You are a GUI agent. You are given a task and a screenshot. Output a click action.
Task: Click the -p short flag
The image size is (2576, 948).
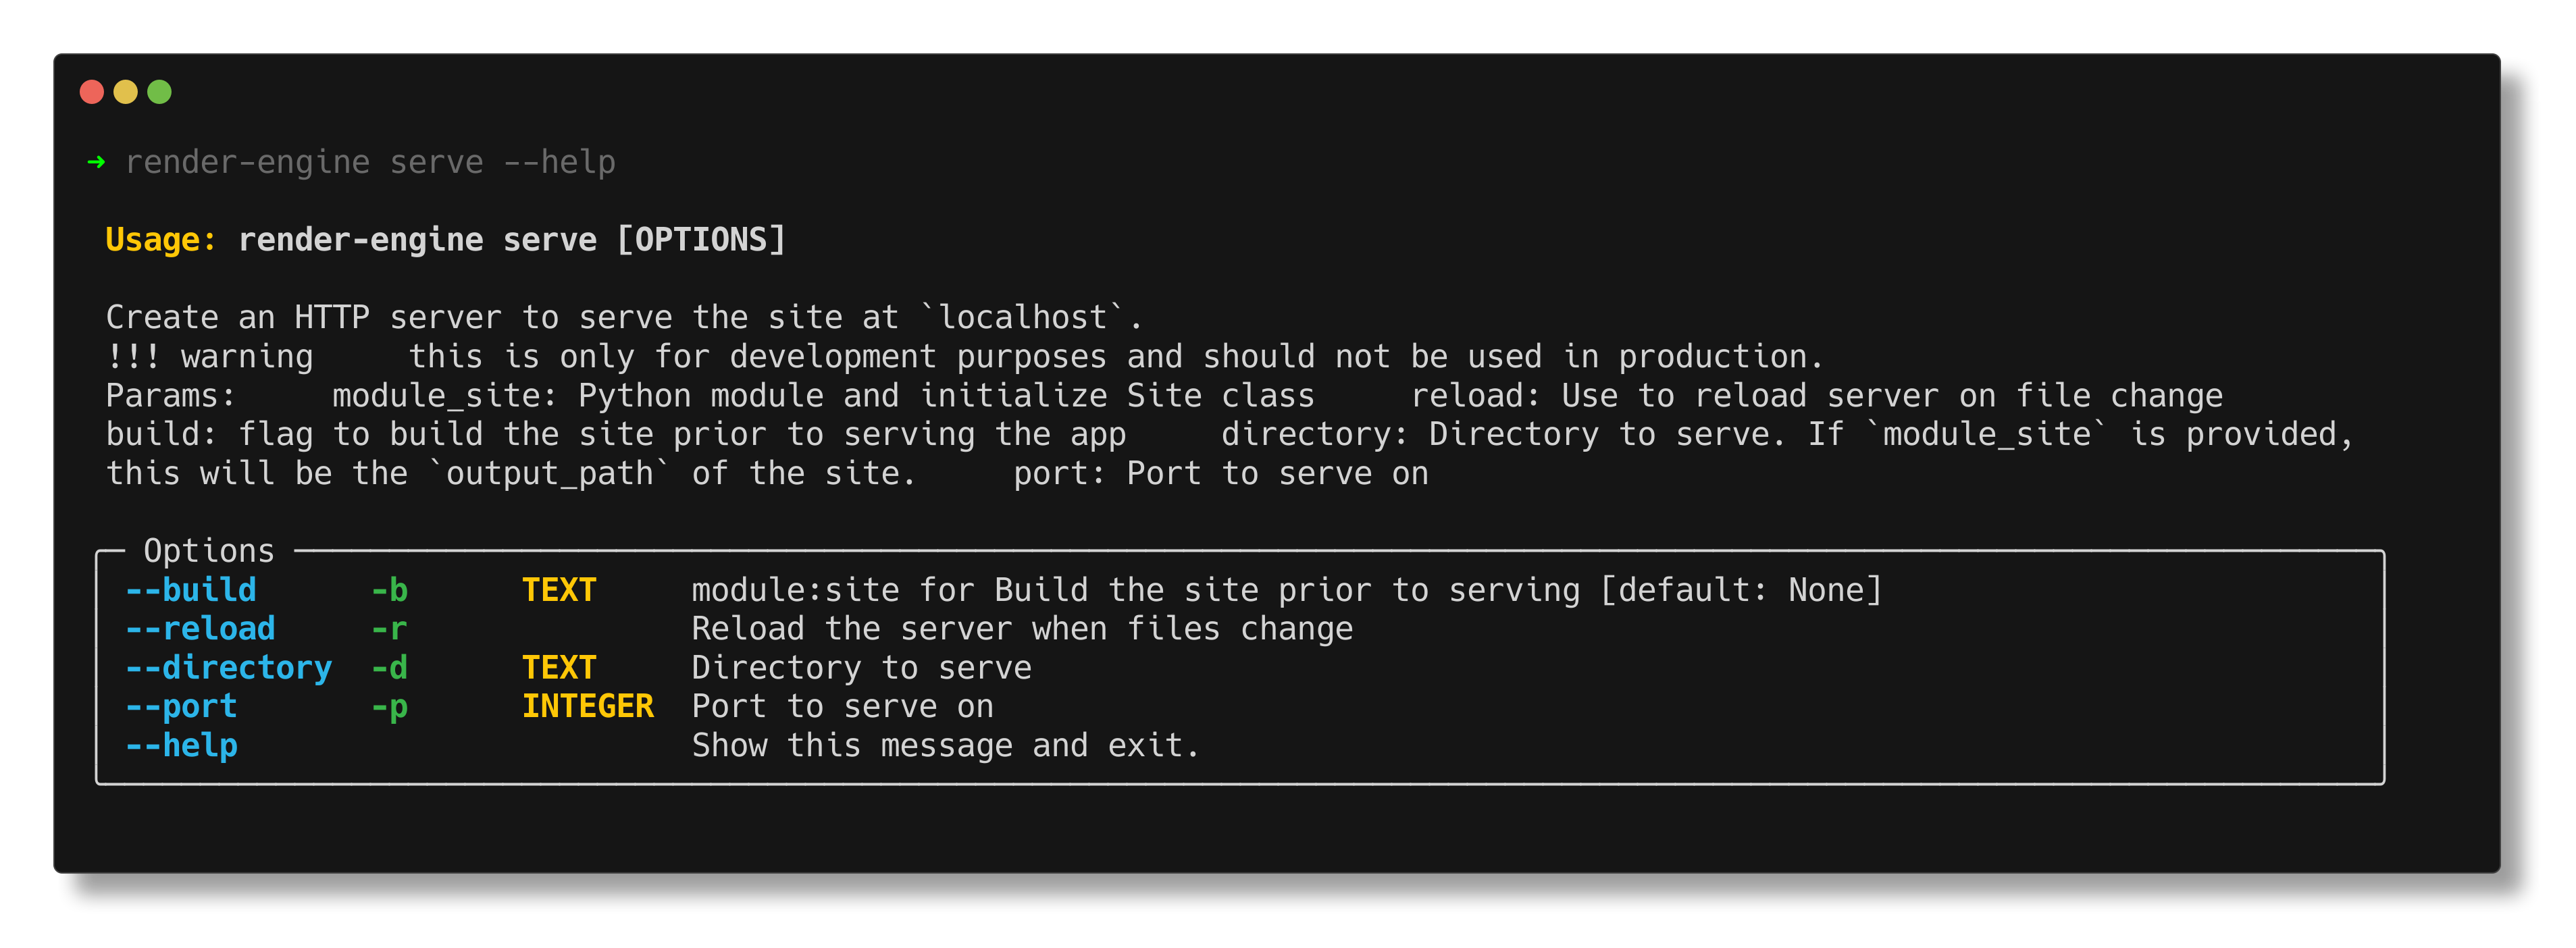coord(389,707)
